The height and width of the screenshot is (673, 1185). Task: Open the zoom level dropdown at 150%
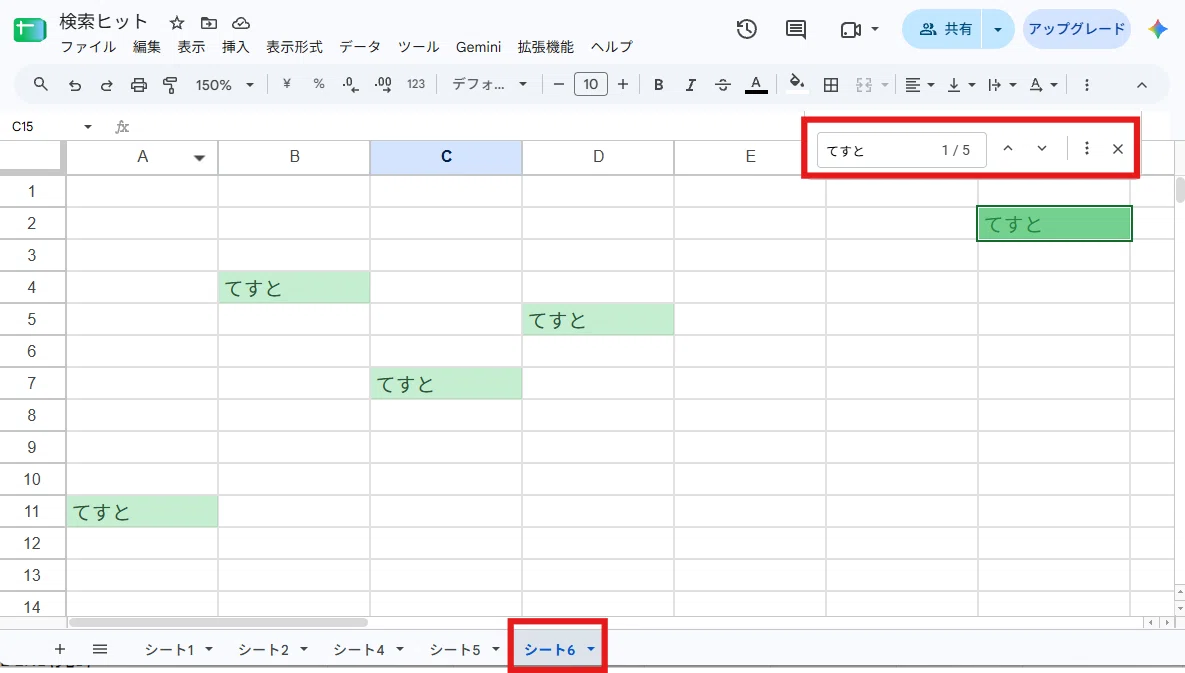[224, 85]
